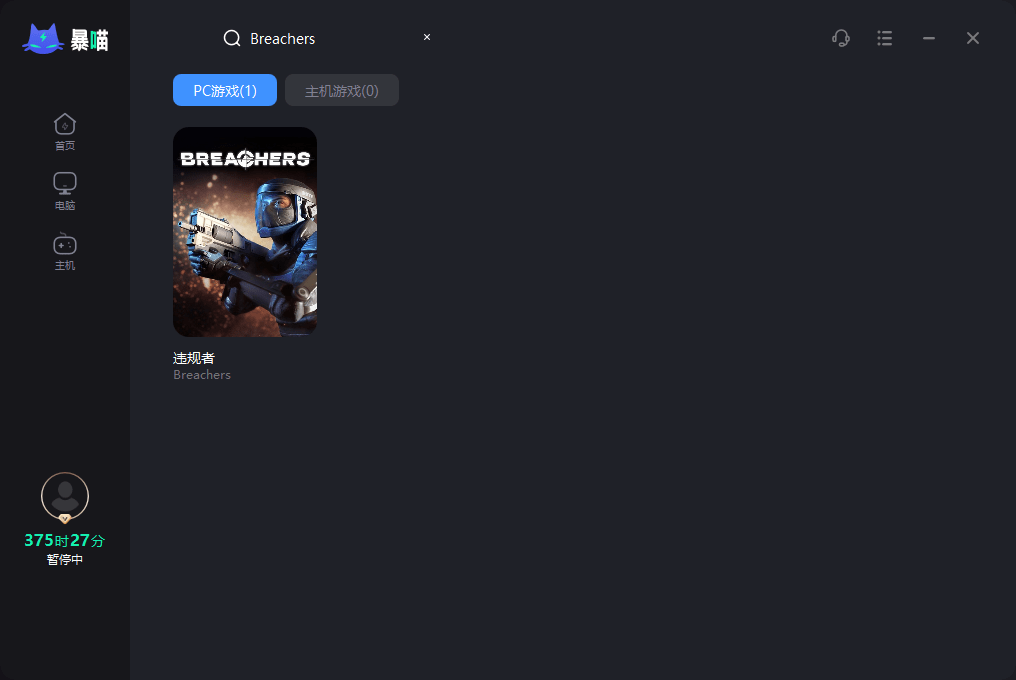The width and height of the screenshot is (1016, 680).
Task: Switch to 主机游戏(0) tab
Action: (x=341, y=90)
